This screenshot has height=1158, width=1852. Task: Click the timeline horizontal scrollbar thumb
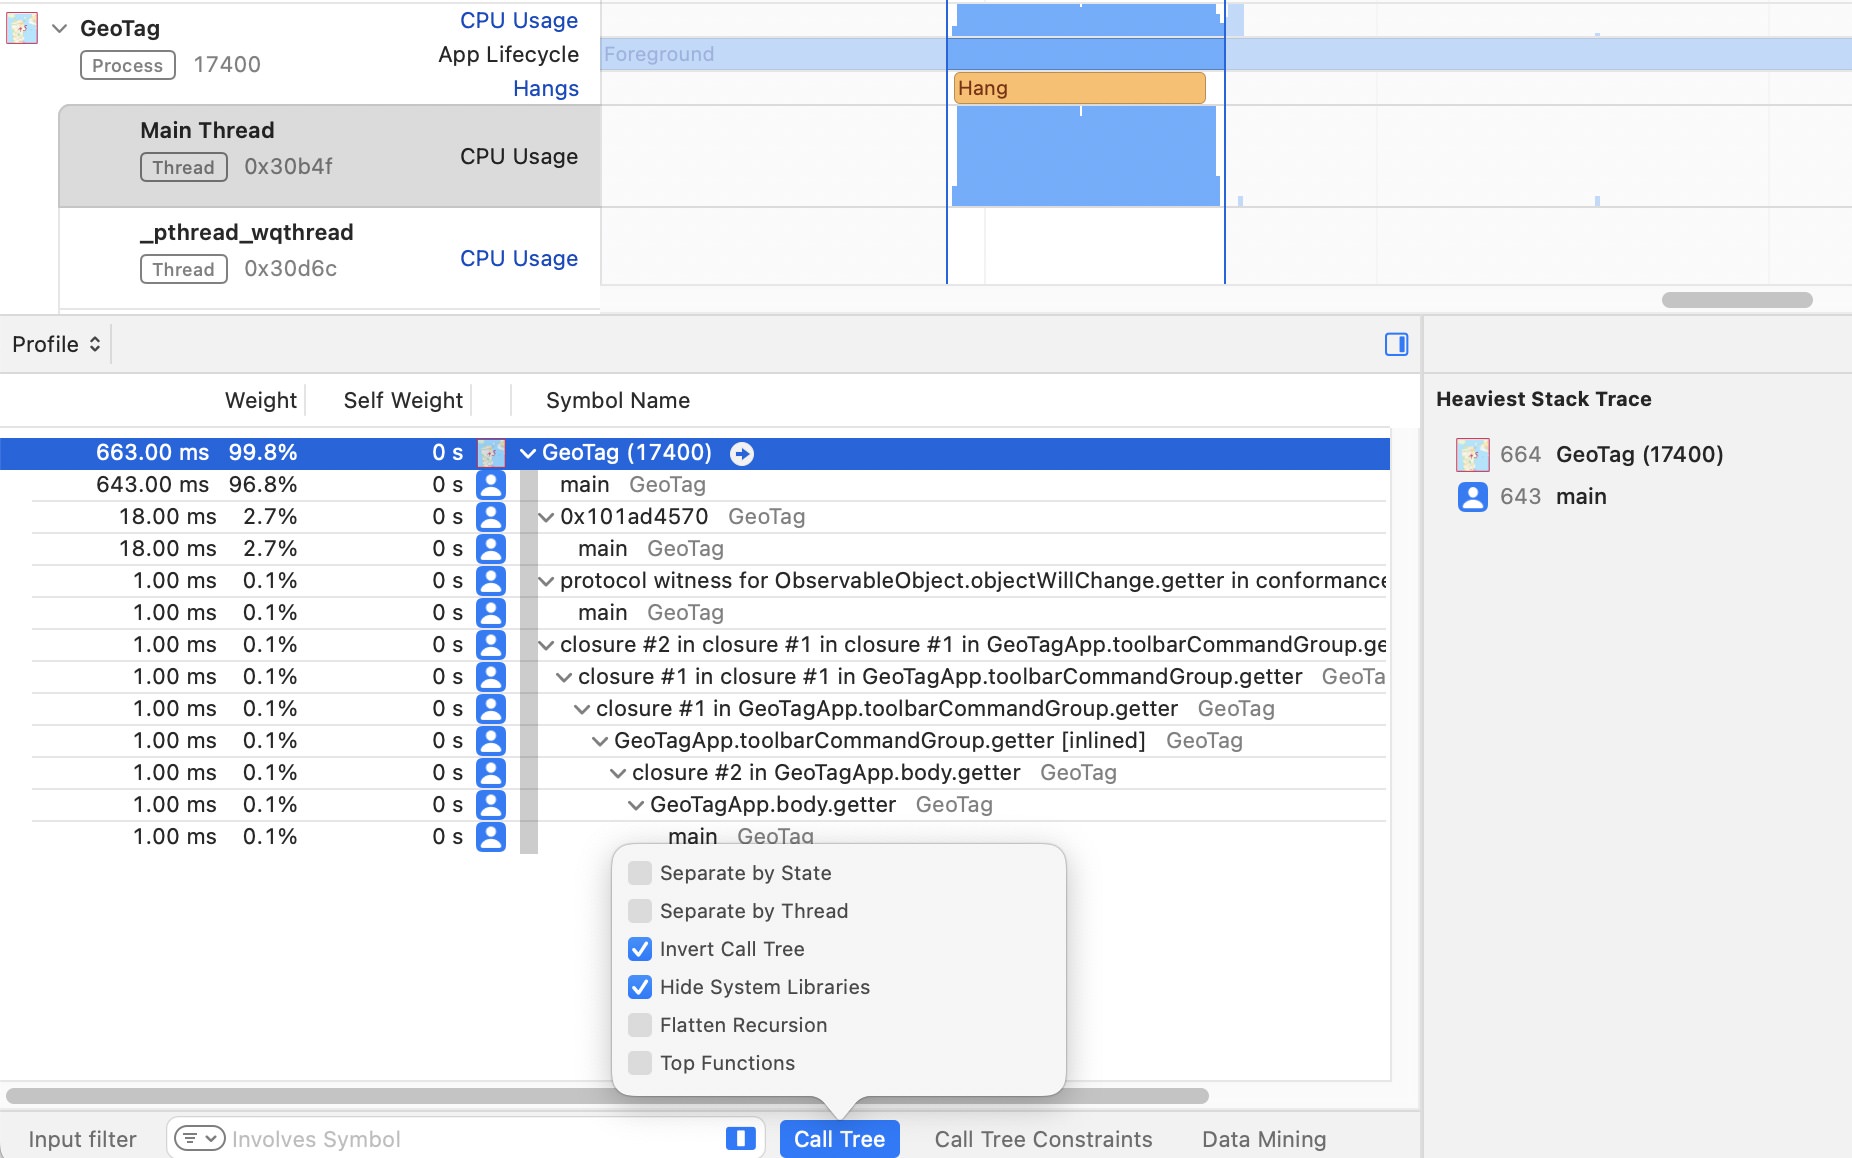pos(1736,300)
